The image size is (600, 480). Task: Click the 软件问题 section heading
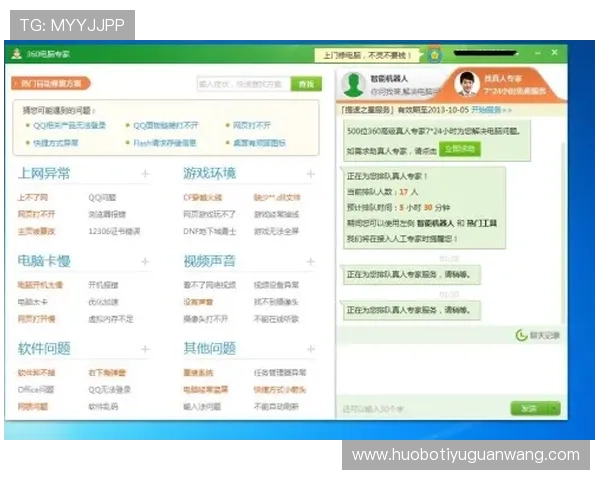point(44,349)
